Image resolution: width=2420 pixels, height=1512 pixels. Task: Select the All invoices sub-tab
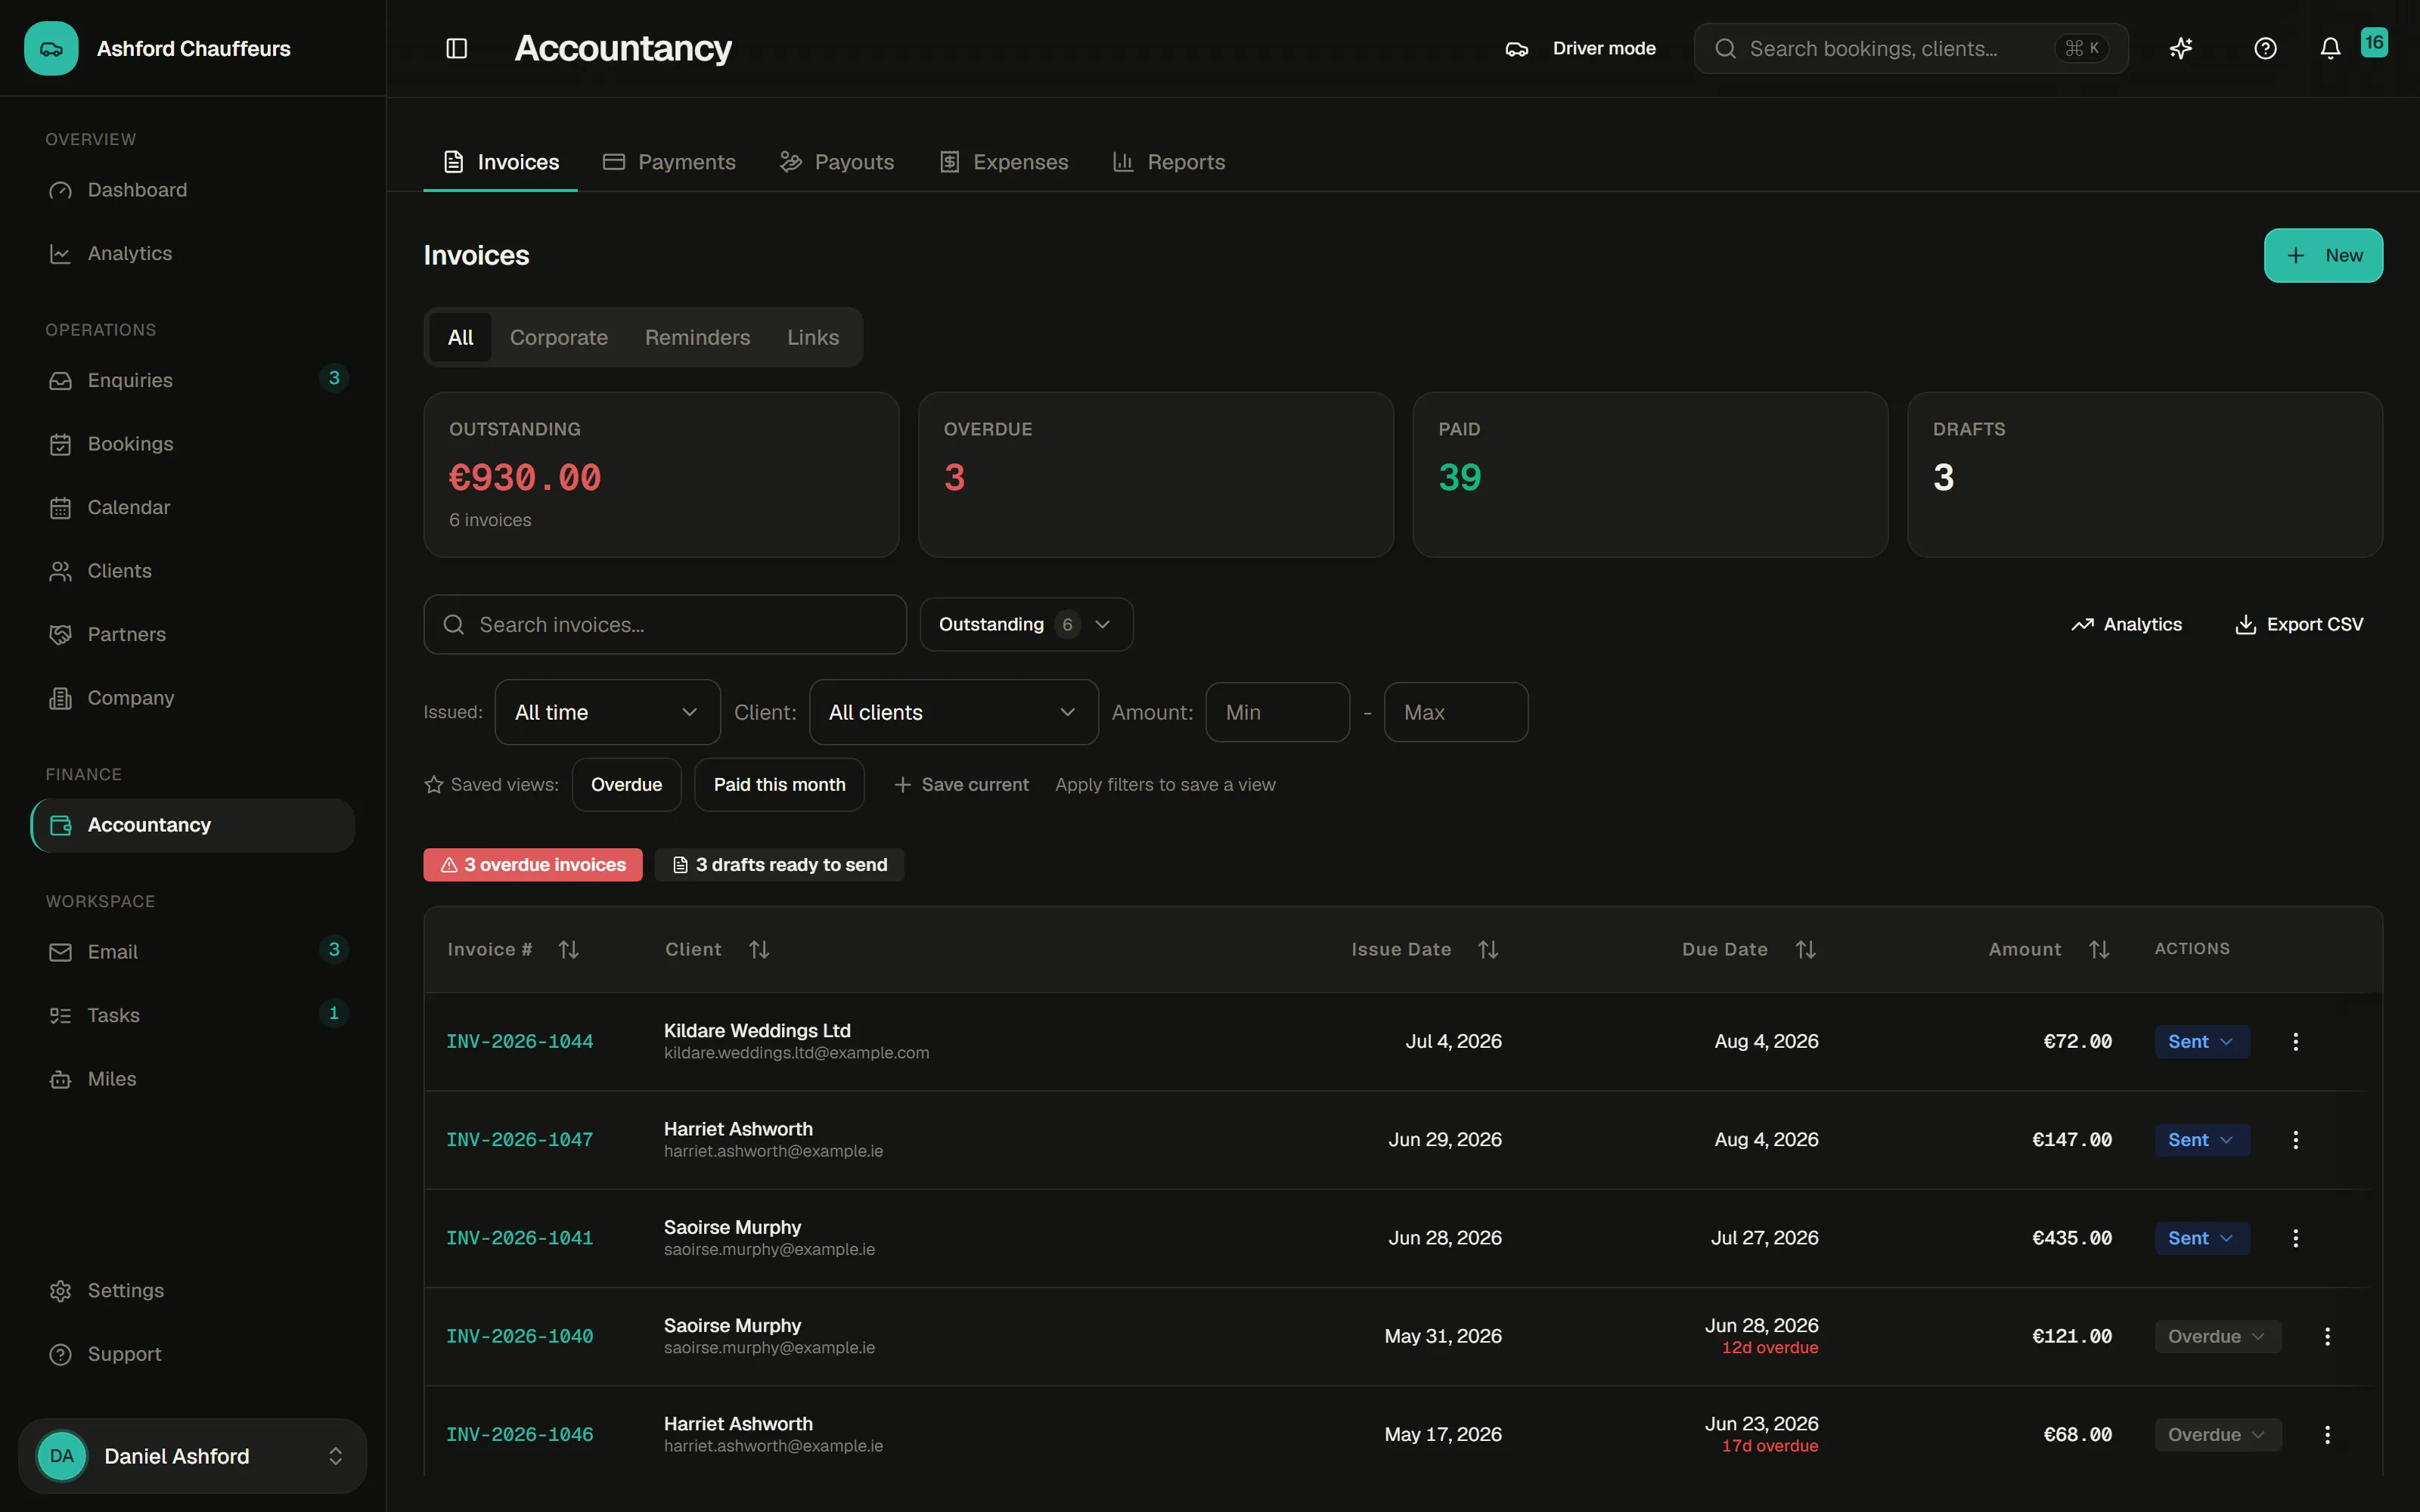tap(460, 337)
